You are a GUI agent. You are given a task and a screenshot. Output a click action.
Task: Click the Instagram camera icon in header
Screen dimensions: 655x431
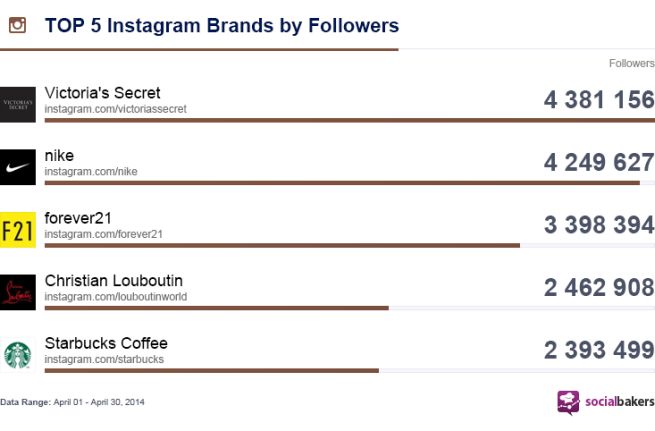[x=16, y=25]
